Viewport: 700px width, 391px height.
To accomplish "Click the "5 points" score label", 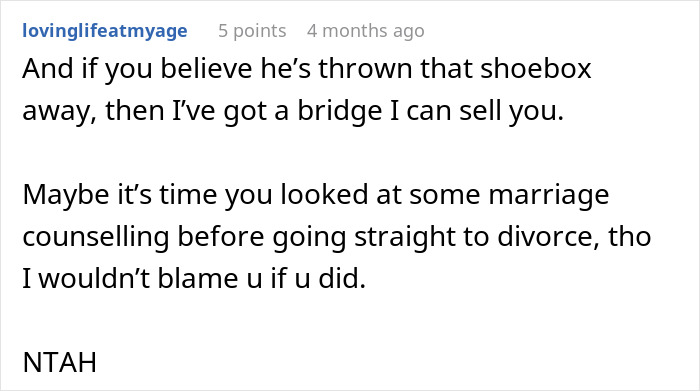I will (x=252, y=31).
